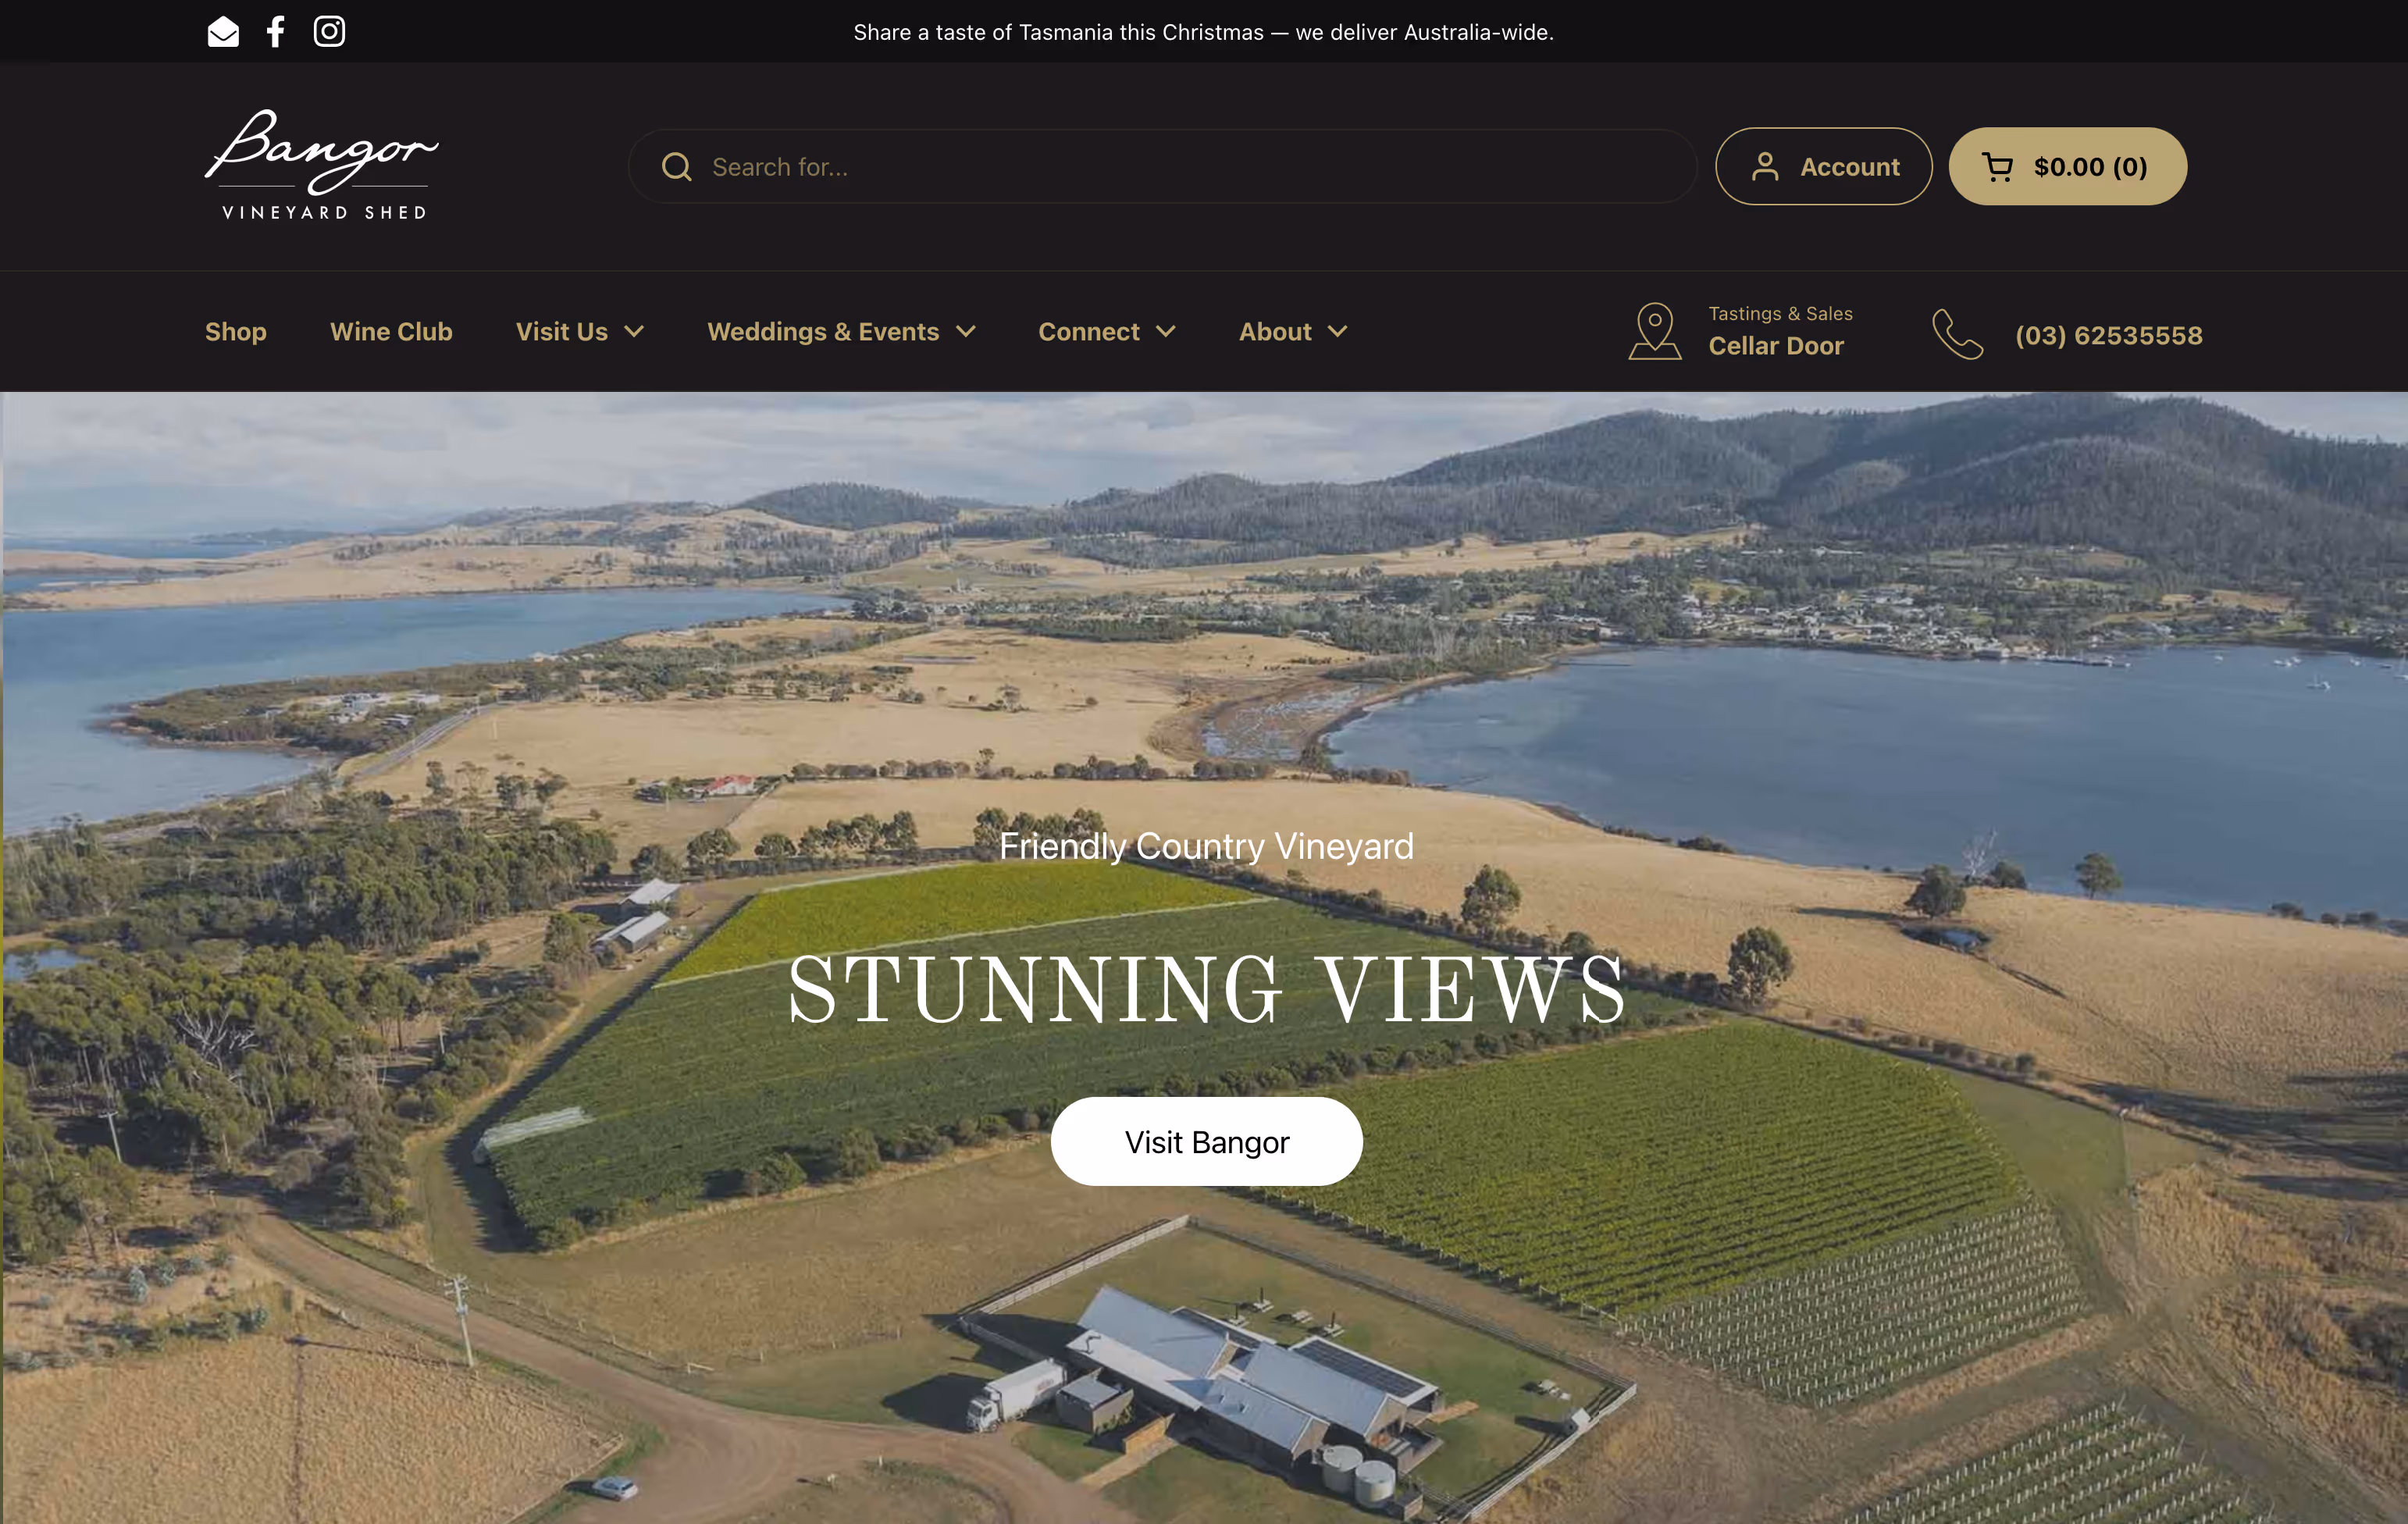Click the shopping cart icon
2408x1524 pixels.
tap(1997, 167)
